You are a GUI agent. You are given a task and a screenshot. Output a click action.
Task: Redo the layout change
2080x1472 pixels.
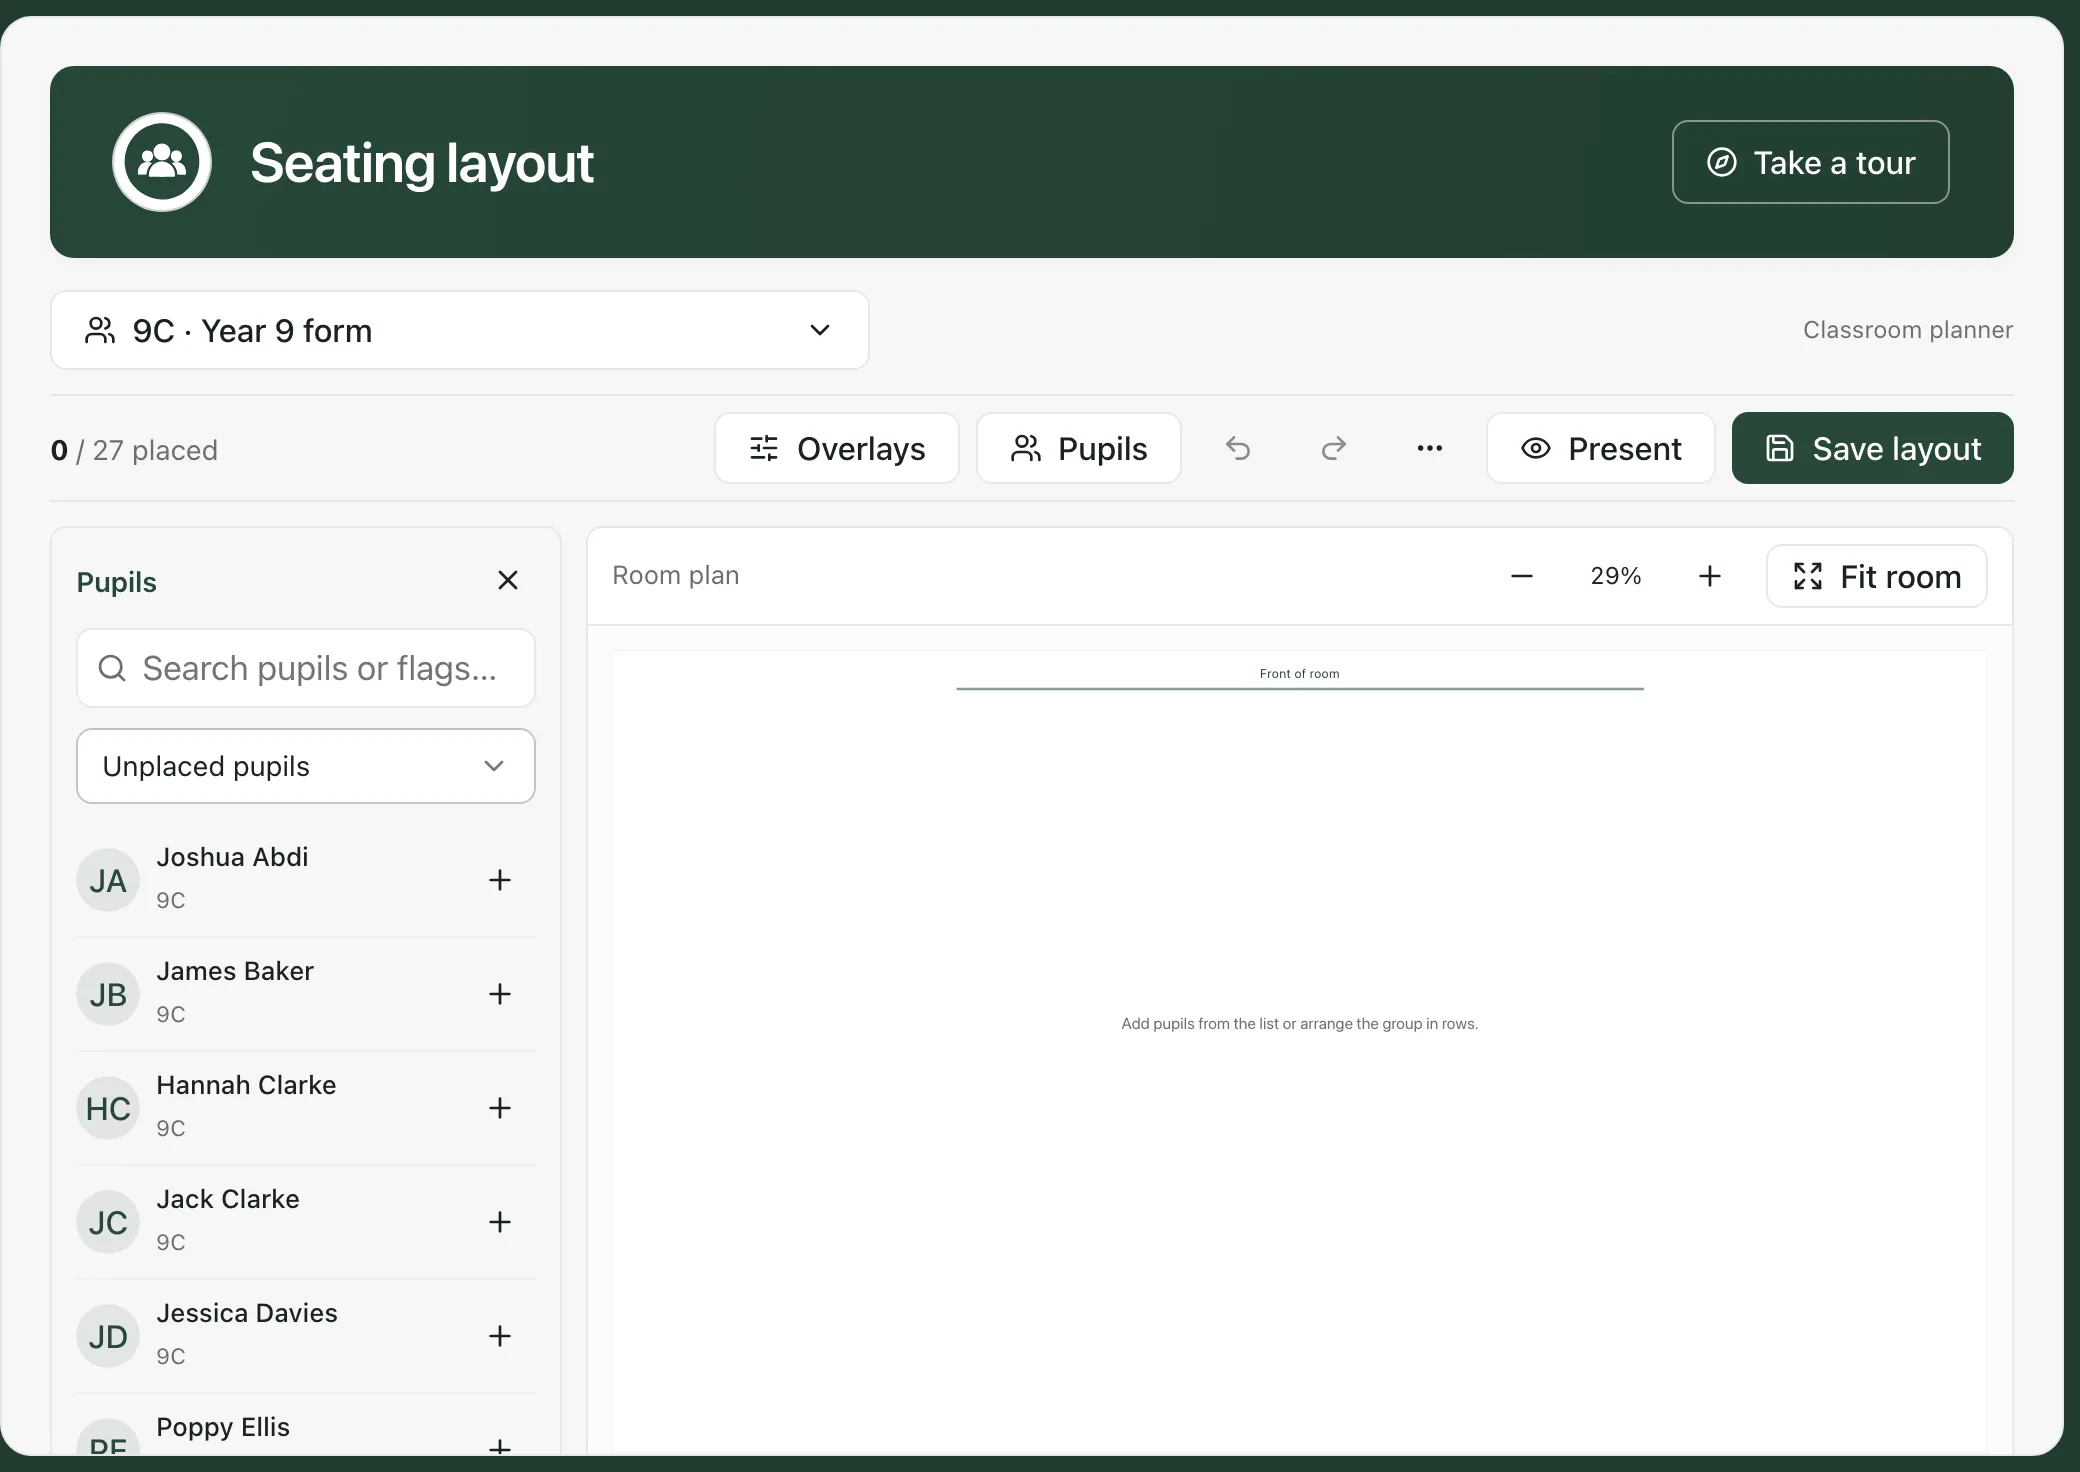[1334, 448]
